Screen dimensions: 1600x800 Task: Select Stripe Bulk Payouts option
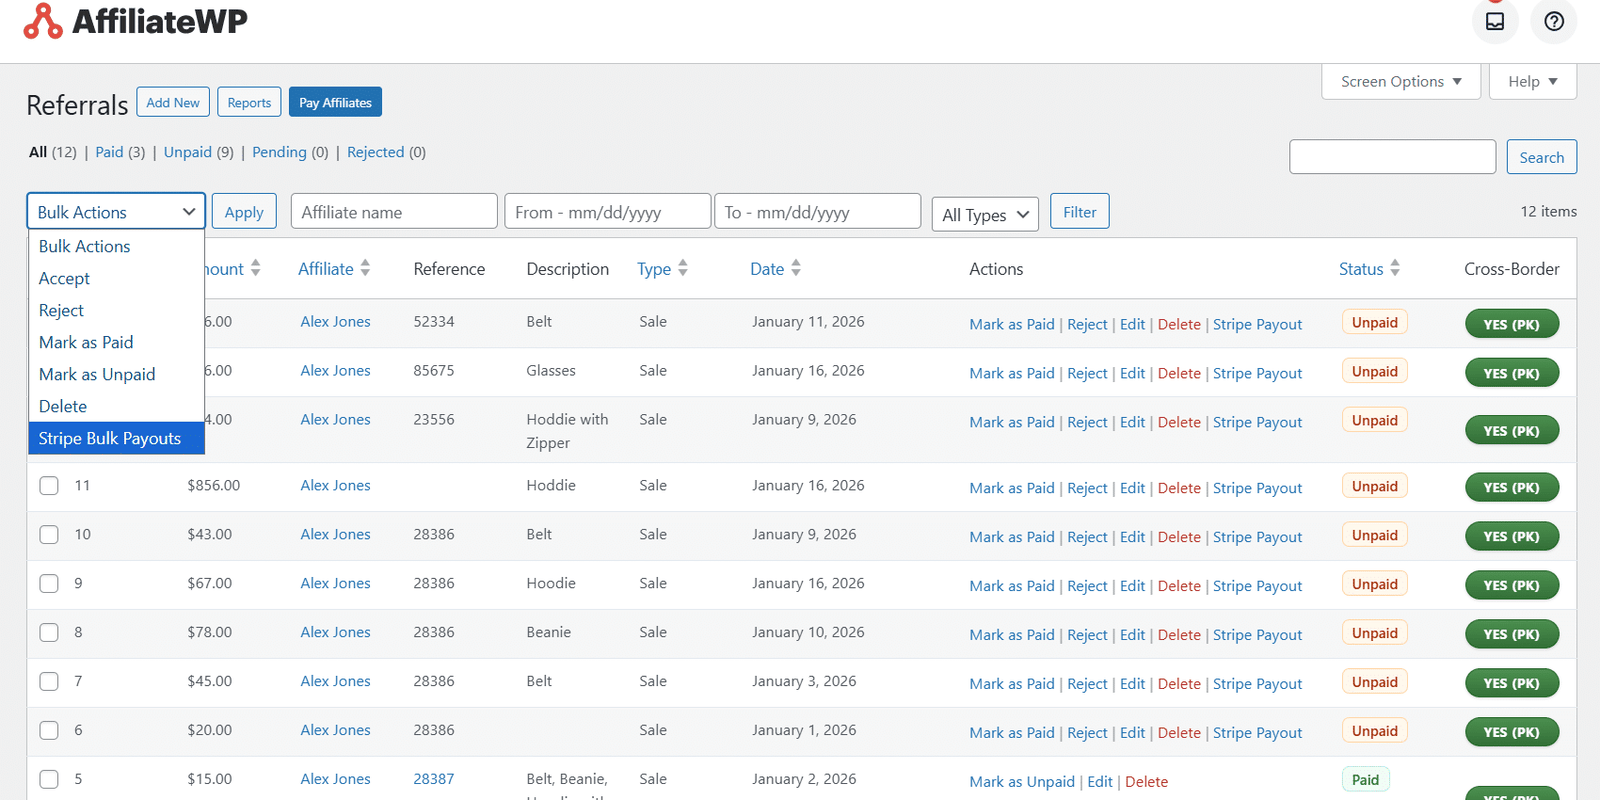pos(116,438)
